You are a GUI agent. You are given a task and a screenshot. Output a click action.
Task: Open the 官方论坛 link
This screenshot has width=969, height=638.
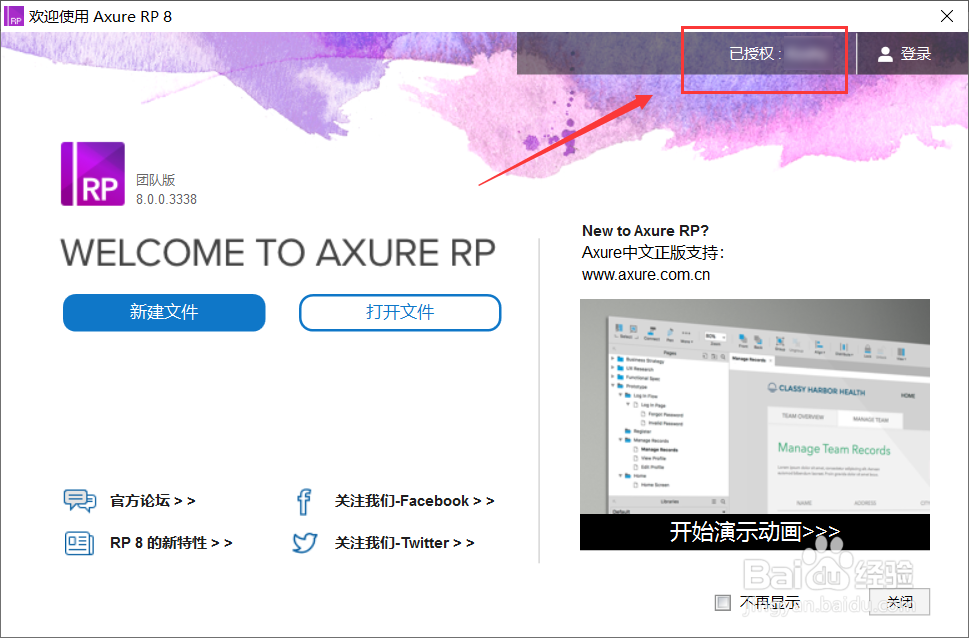pos(153,501)
